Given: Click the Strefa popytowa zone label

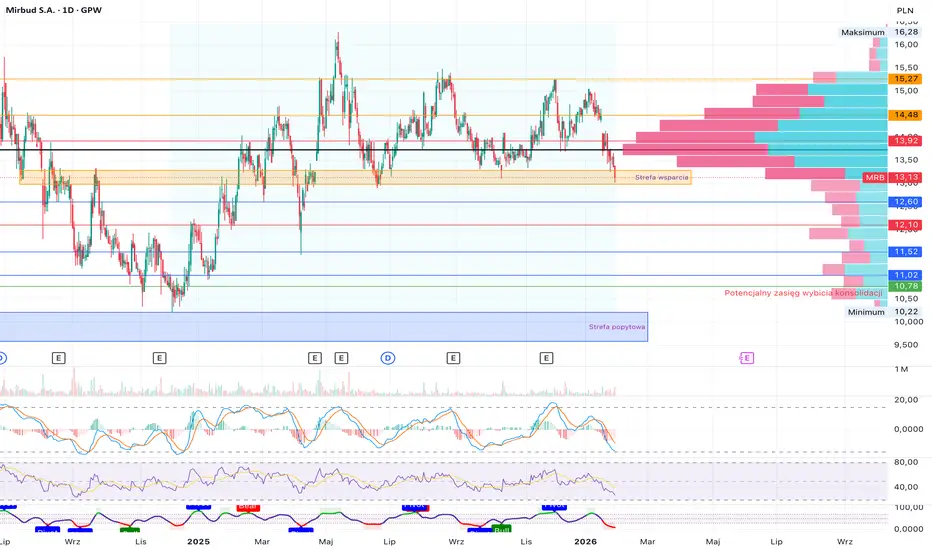Looking at the screenshot, I should (617, 327).
